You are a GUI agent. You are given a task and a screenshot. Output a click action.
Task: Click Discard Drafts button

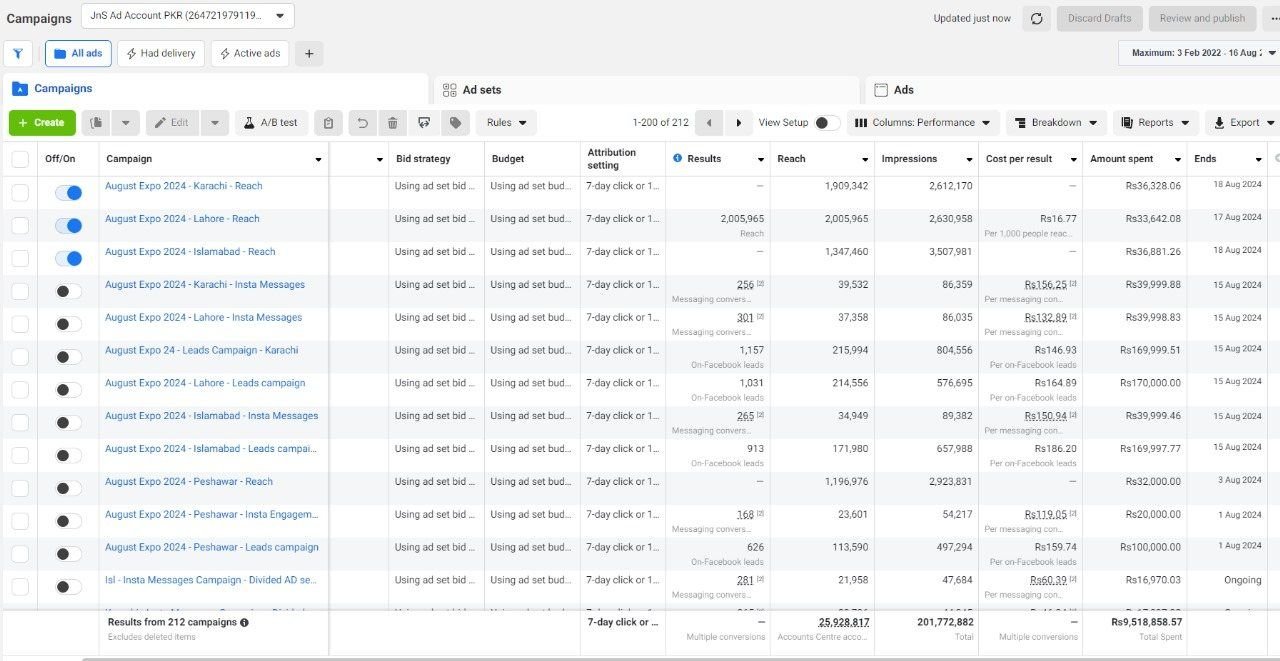click(1099, 18)
